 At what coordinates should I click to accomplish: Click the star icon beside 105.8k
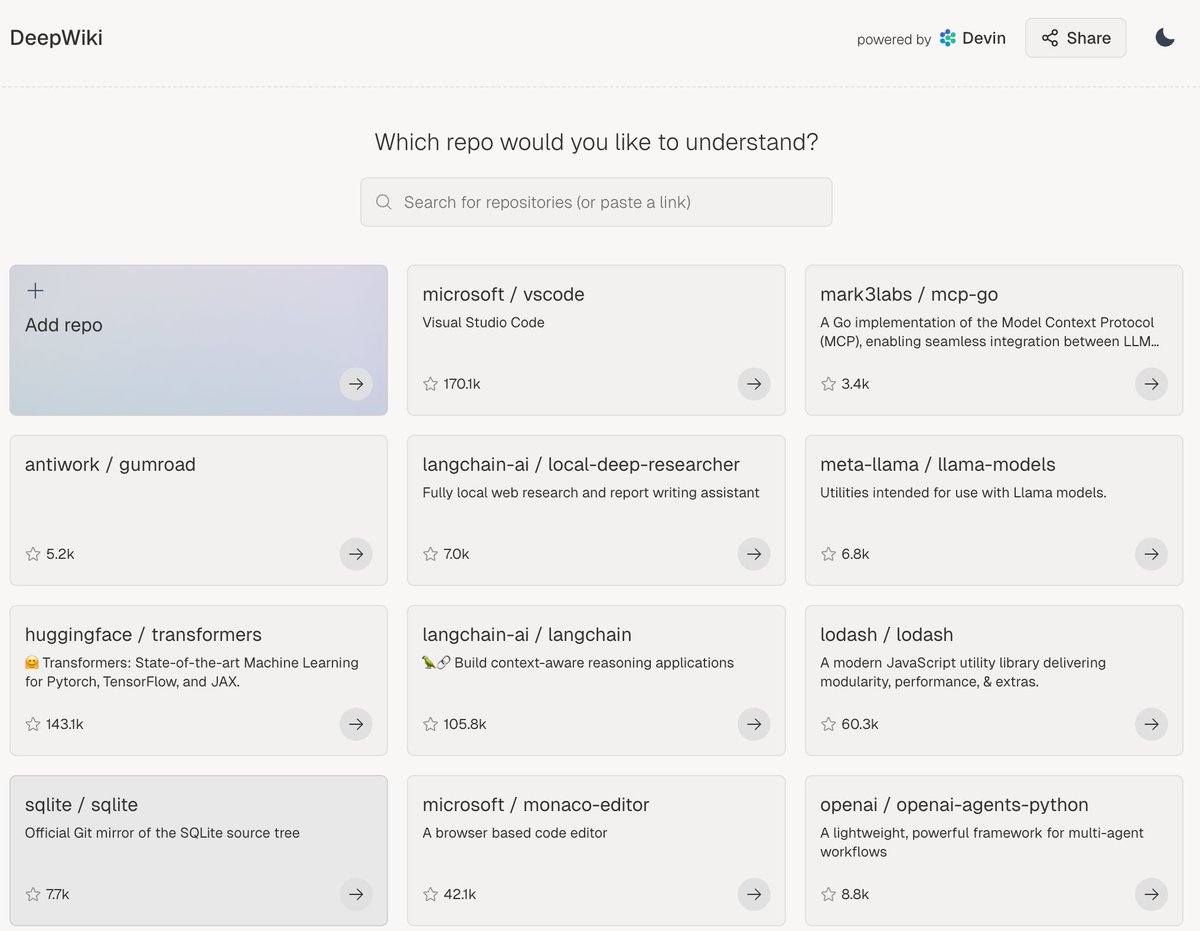pos(431,724)
